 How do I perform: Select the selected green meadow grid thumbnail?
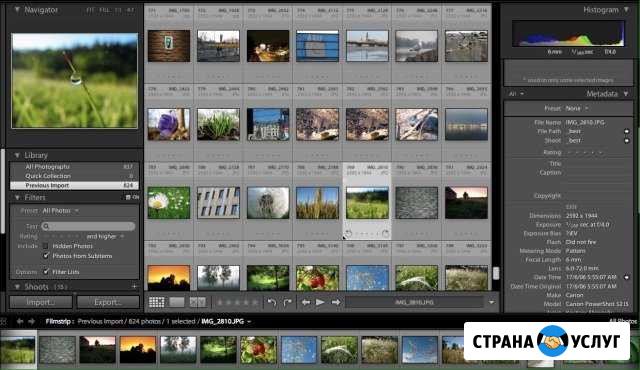point(367,203)
